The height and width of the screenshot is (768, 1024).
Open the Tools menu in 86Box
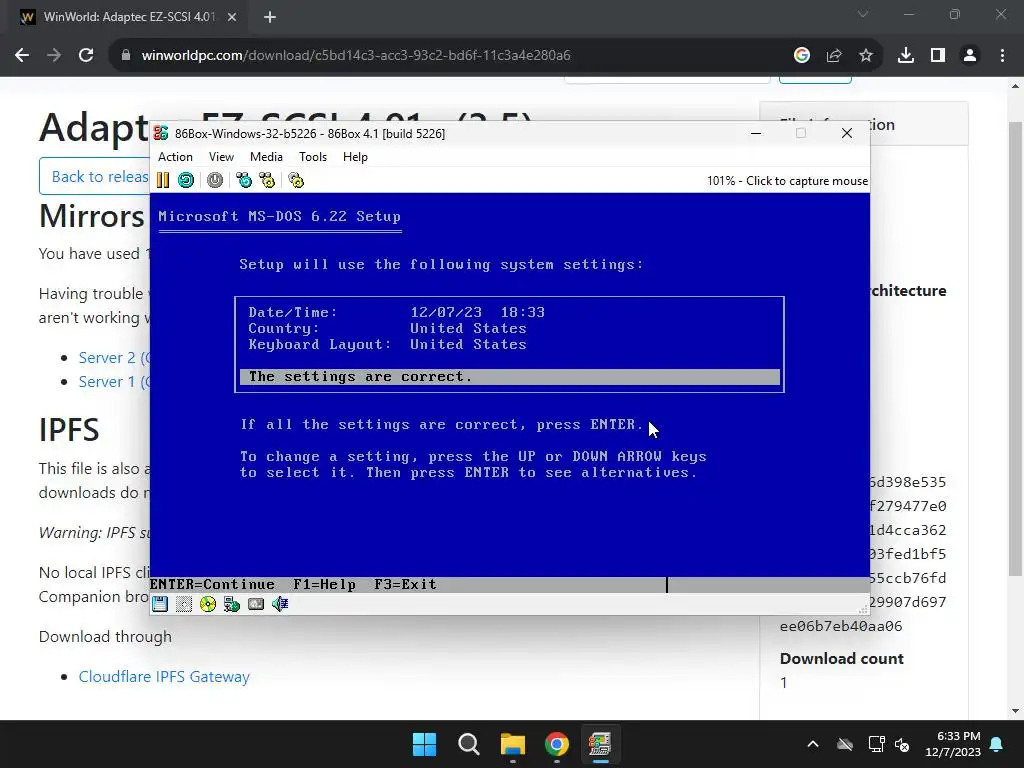313,157
